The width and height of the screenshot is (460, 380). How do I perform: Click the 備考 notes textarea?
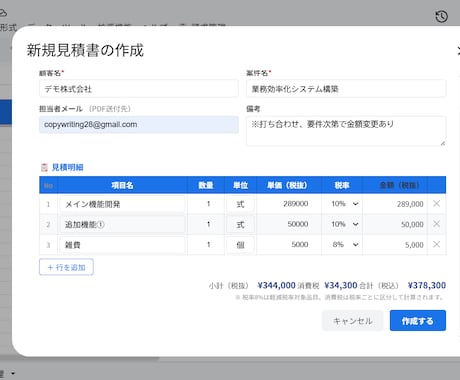tap(346, 131)
